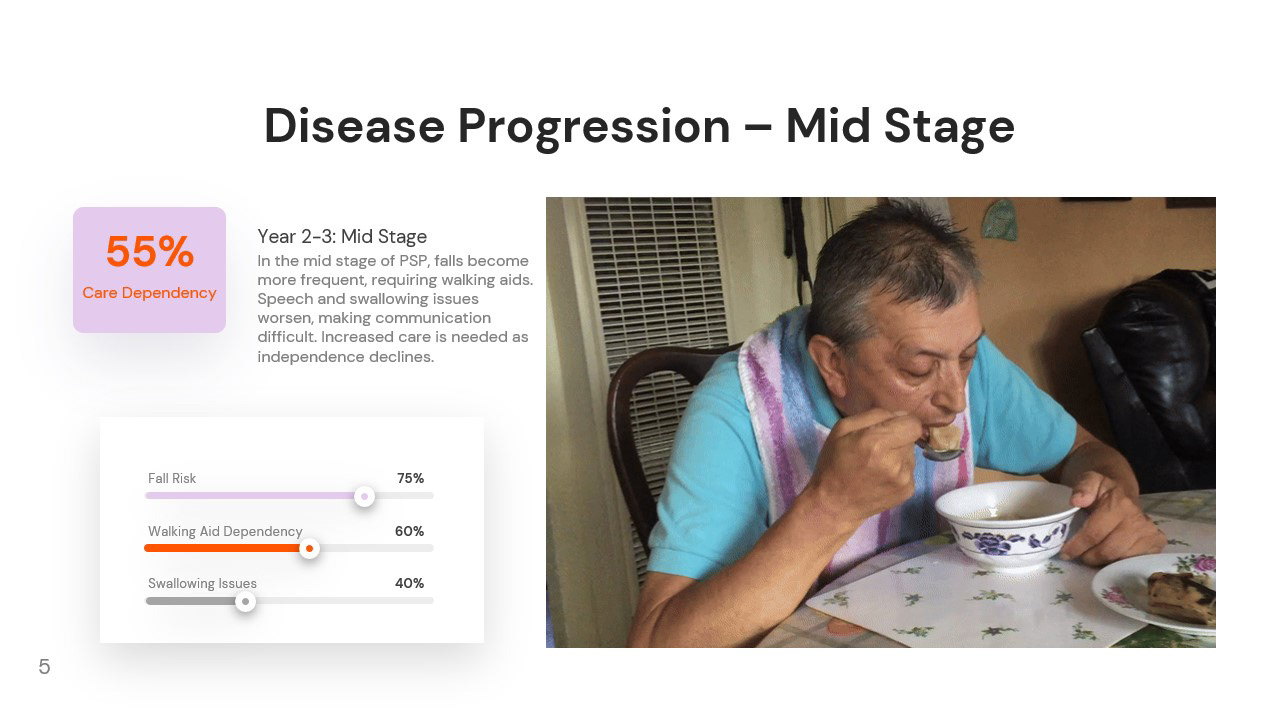Viewport: 1280px width, 720px height.
Task: Click the mid stage PSP description paragraph
Action: pyautogui.click(x=395, y=308)
